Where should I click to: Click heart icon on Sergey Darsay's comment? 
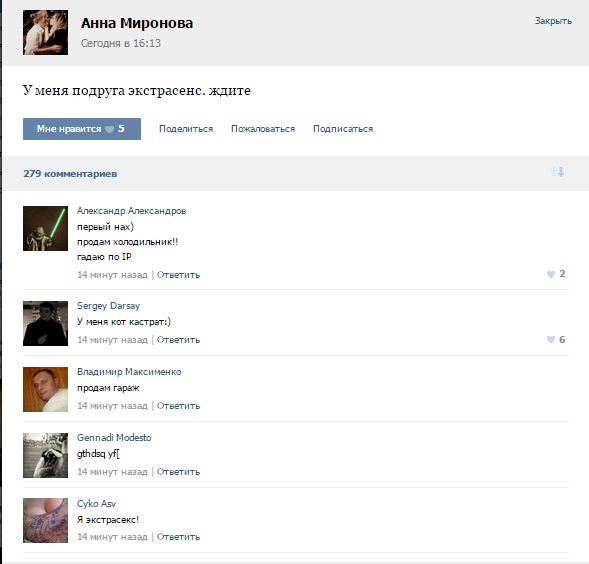click(x=551, y=340)
